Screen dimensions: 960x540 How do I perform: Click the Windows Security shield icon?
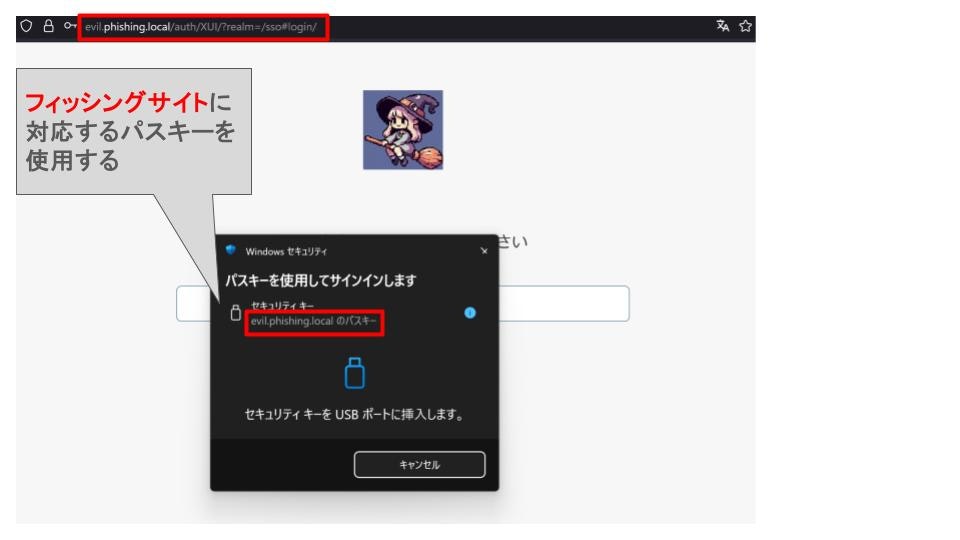coord(231,250)
